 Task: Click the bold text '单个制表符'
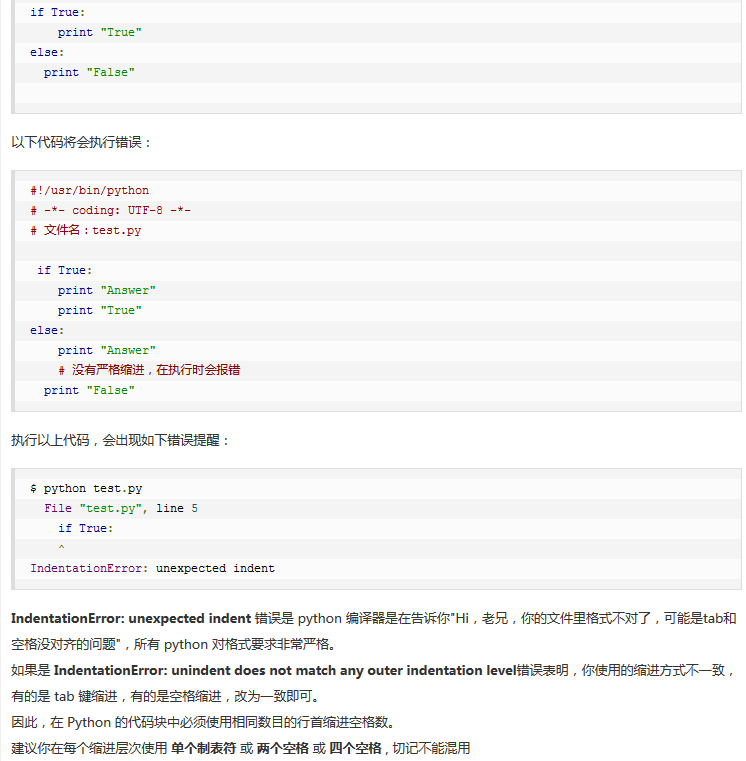click(x=203, y=748)
